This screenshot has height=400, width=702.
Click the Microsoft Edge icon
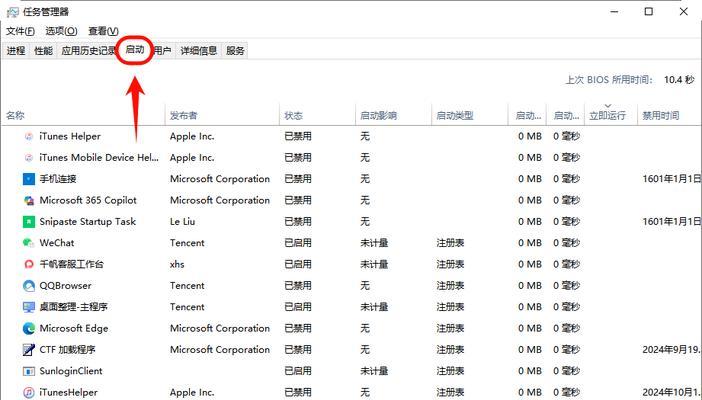coord(29,328)
